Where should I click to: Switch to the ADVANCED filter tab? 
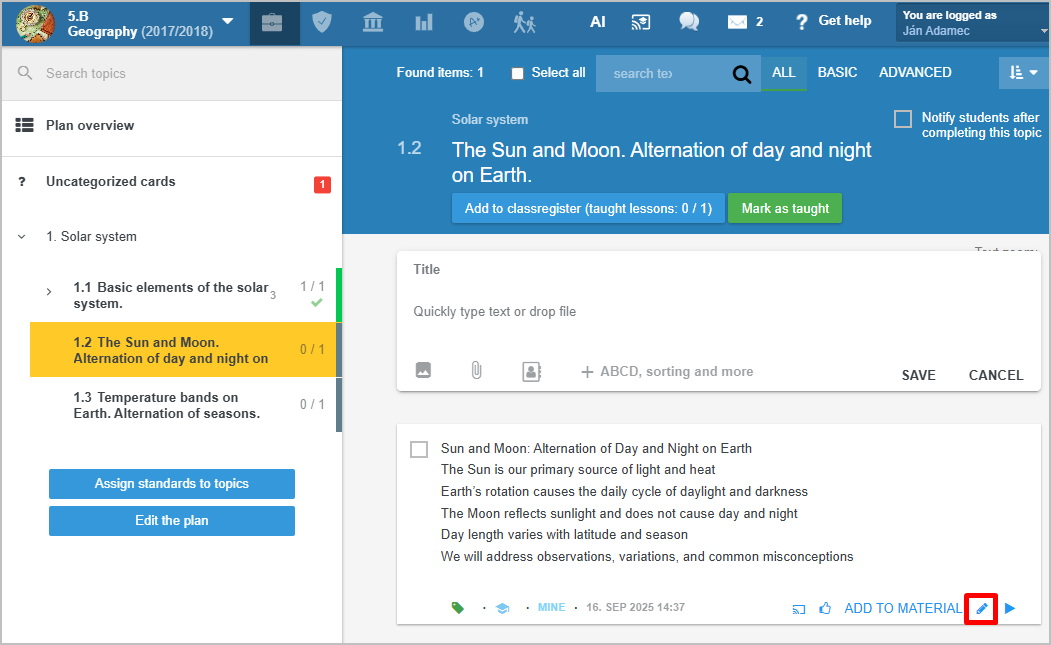click(915, 72)
